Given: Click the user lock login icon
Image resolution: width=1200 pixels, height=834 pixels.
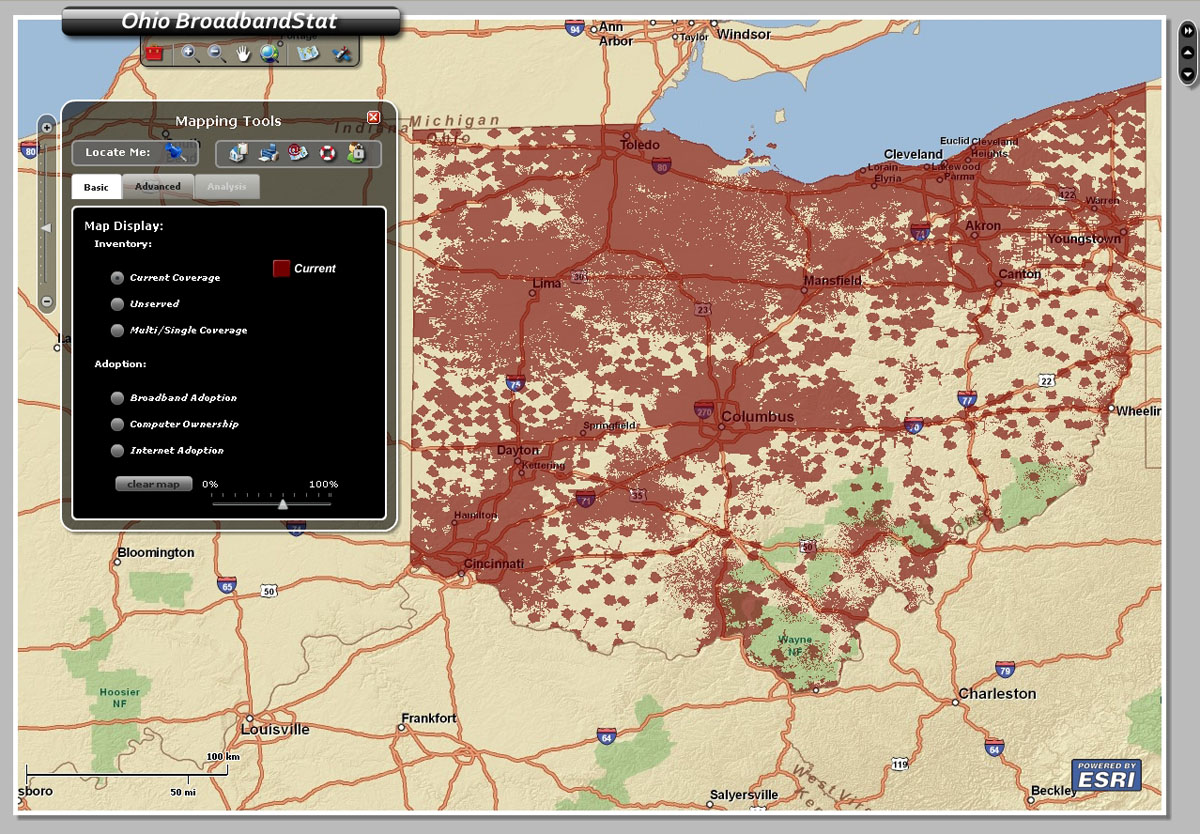Looking at the screenshot, I should point(356,153).
